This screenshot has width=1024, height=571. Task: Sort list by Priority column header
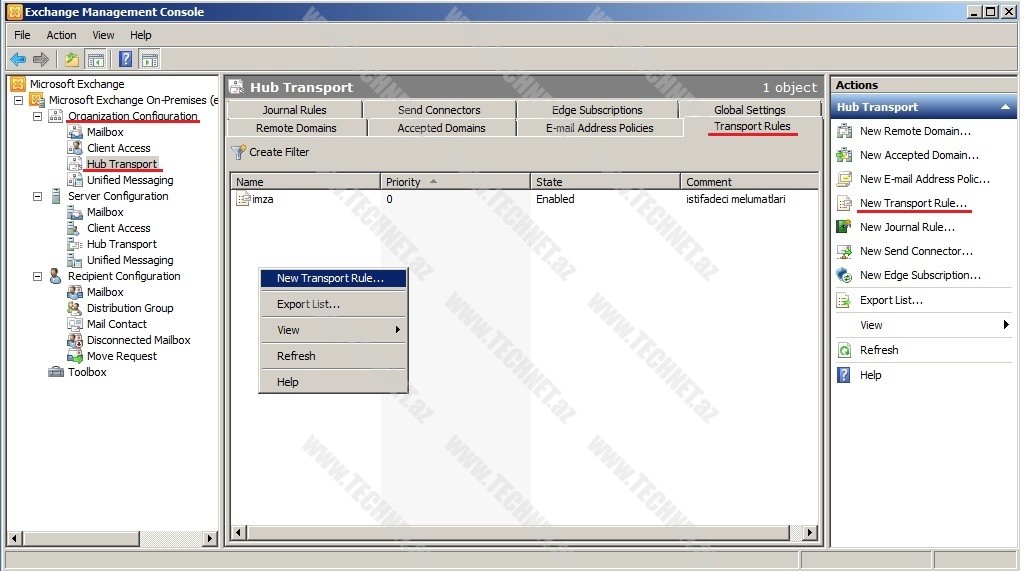click(x=455, y=182)
